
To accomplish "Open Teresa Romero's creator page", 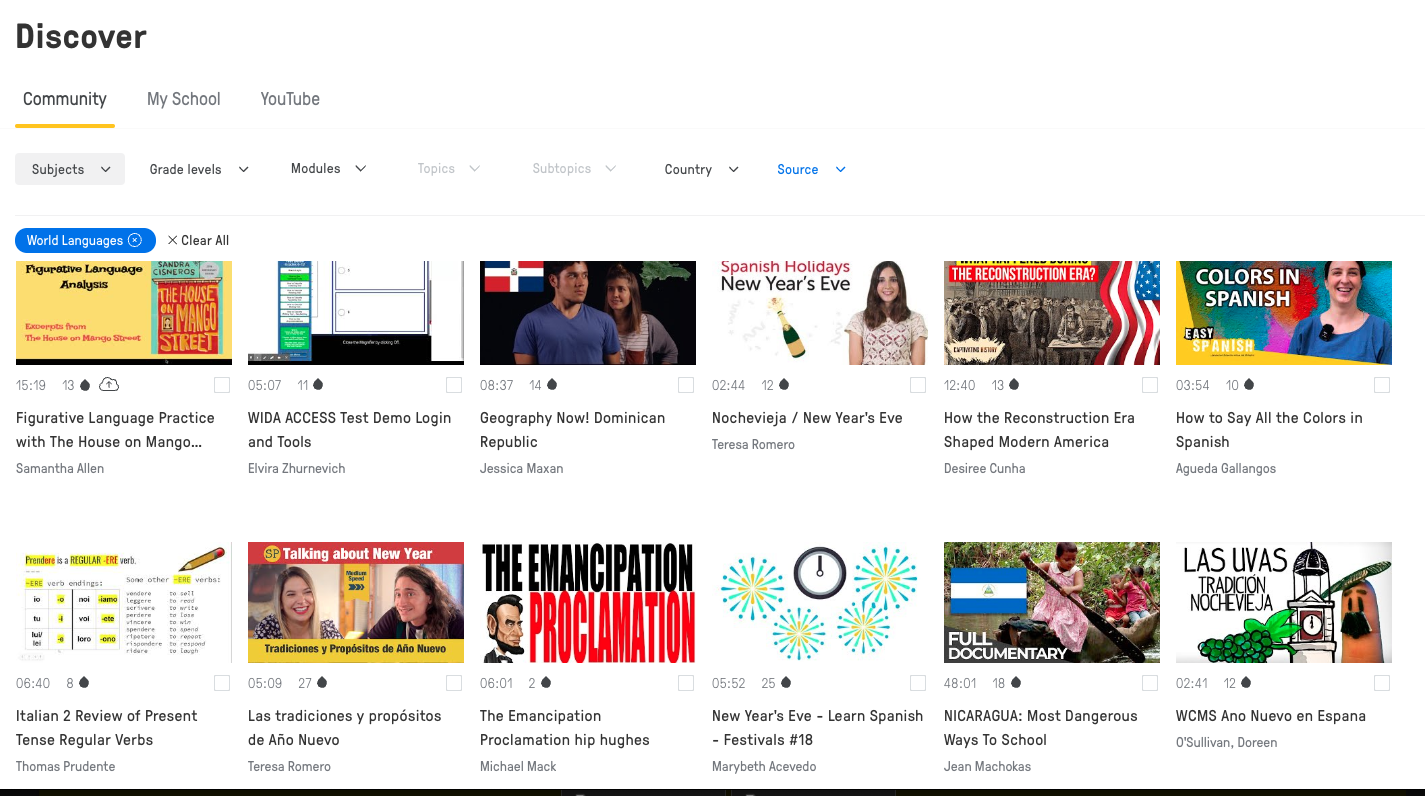I will [753, 444].
